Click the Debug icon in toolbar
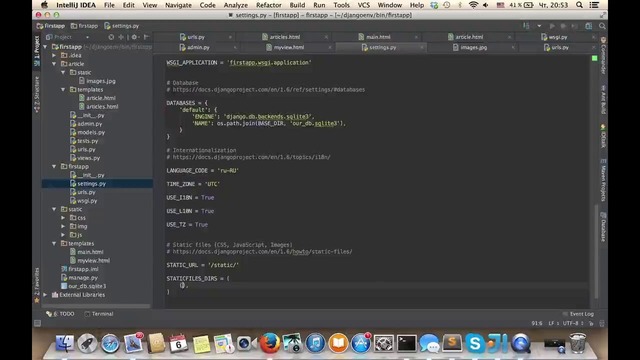This screenshot has width=640, height=360. tap(563, 26)
